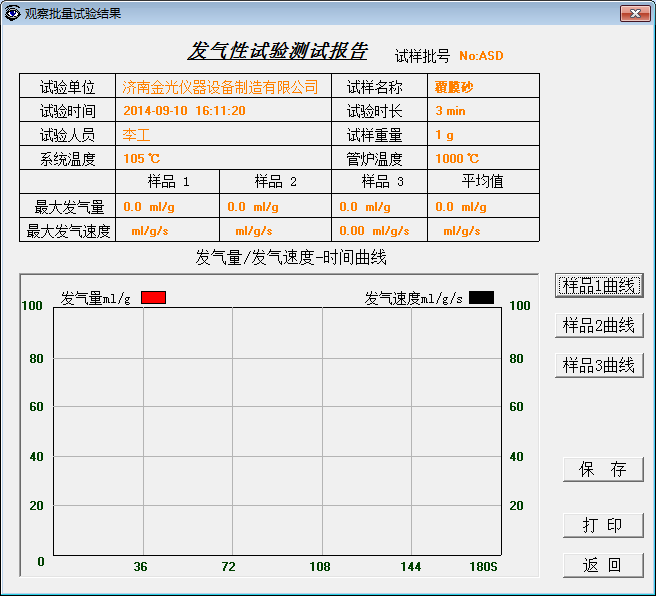Click the 样品1曲线 button
656x596 pixels.
tap(599, 286)
